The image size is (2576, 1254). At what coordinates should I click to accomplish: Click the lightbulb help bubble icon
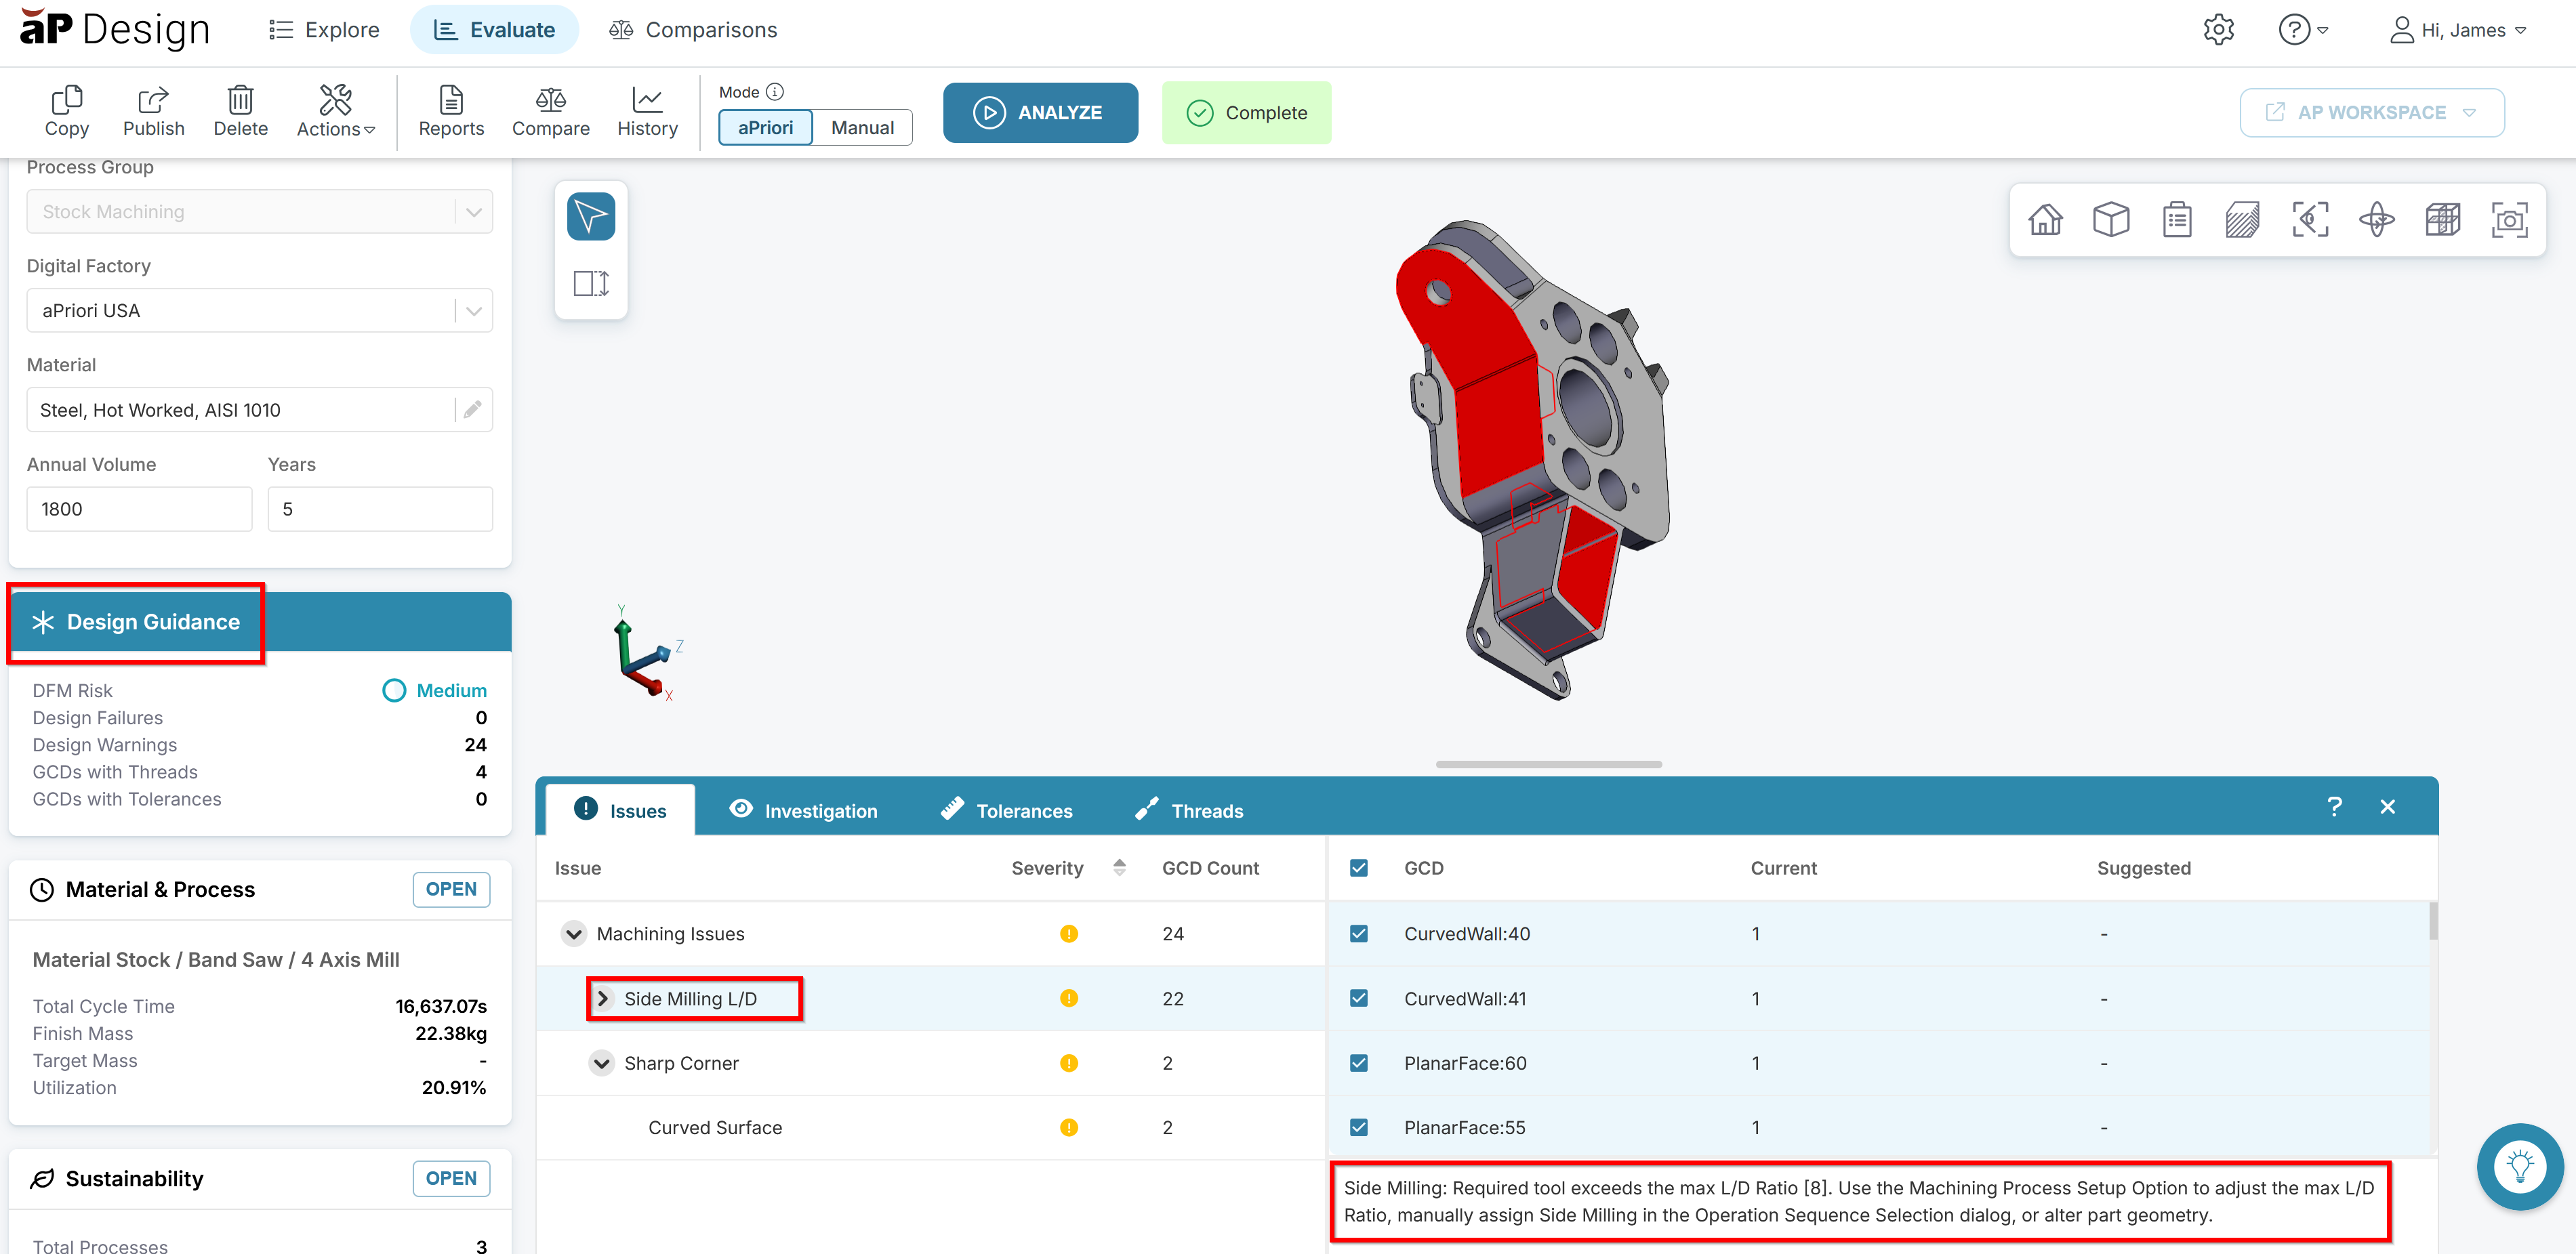(2519, 1166)
